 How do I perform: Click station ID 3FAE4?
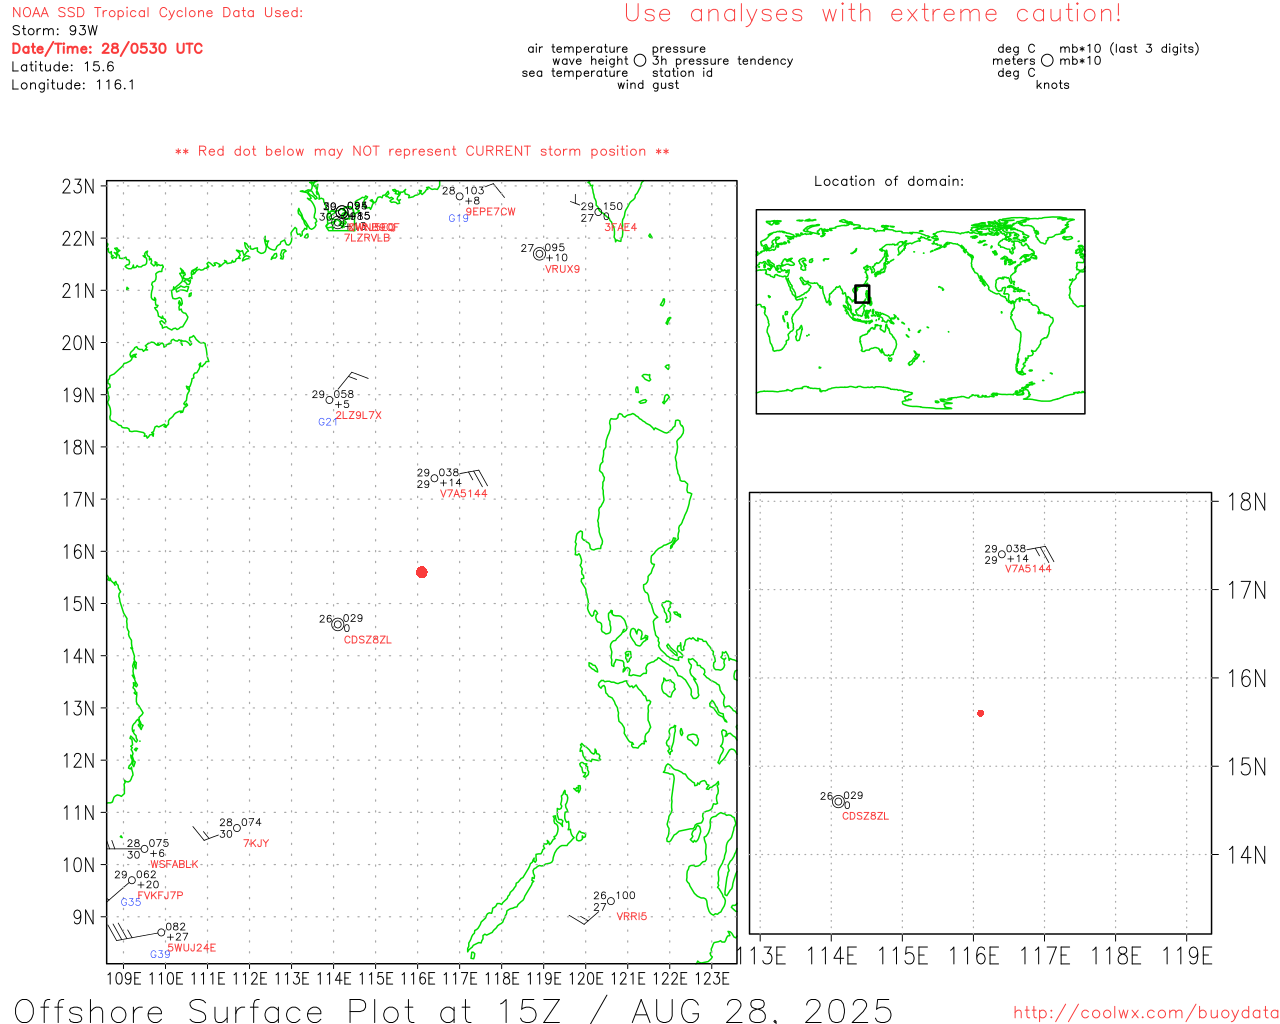coord(620,228)
